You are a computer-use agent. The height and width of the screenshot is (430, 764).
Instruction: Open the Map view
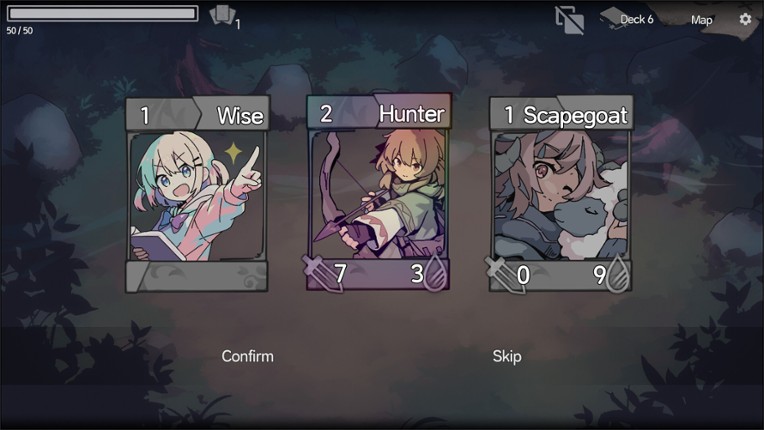(701, 20)
